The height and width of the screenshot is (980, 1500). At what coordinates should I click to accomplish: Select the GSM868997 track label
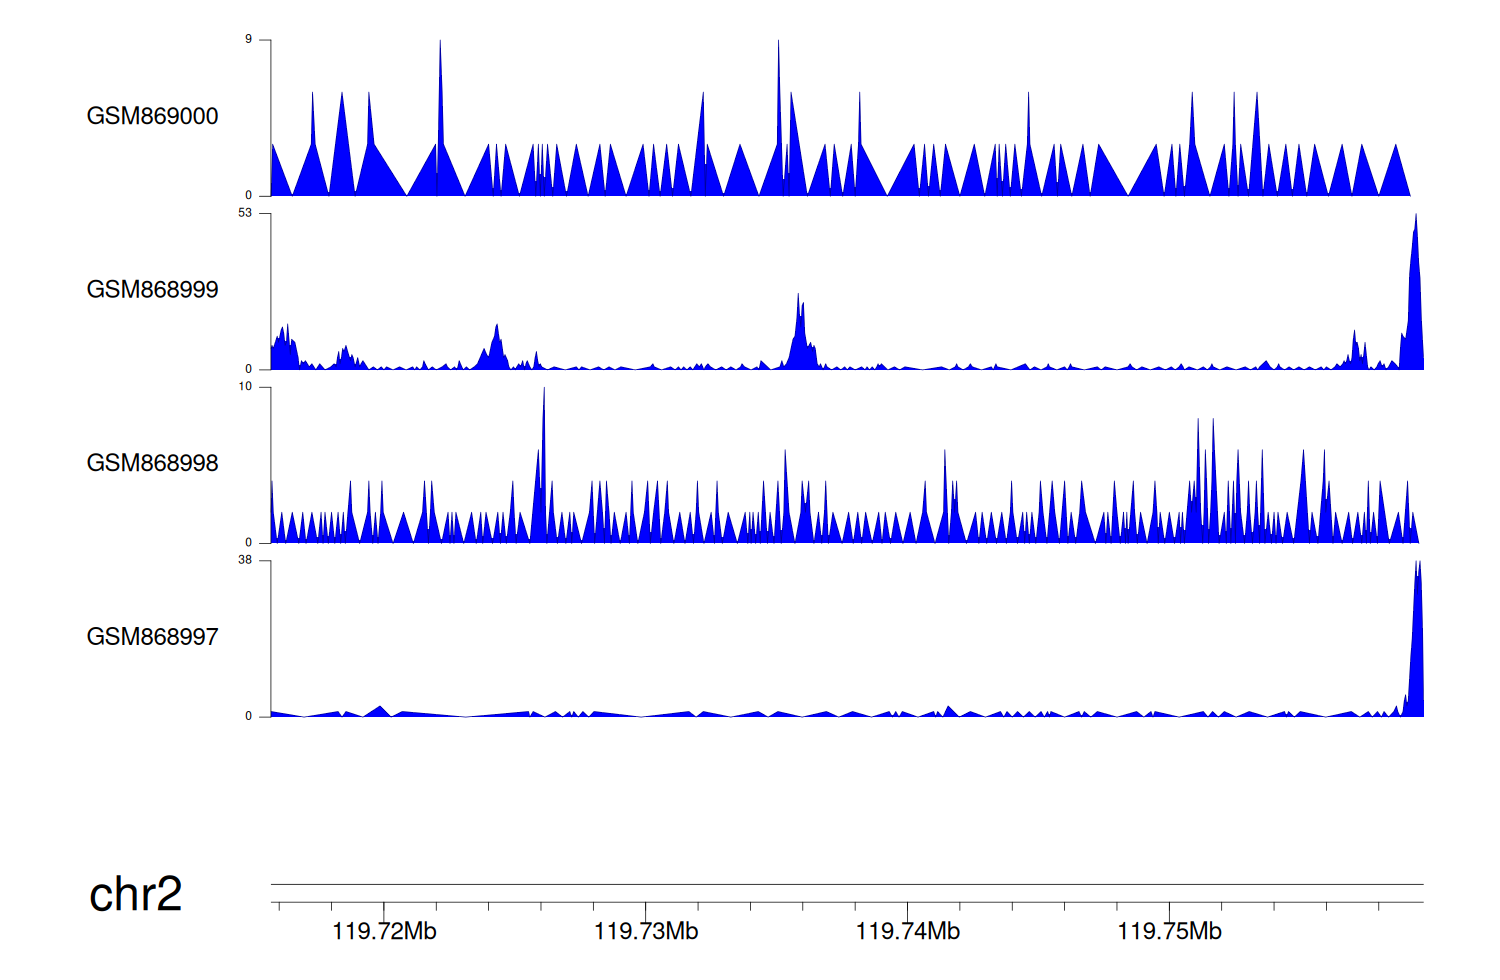tap(152, 637)
